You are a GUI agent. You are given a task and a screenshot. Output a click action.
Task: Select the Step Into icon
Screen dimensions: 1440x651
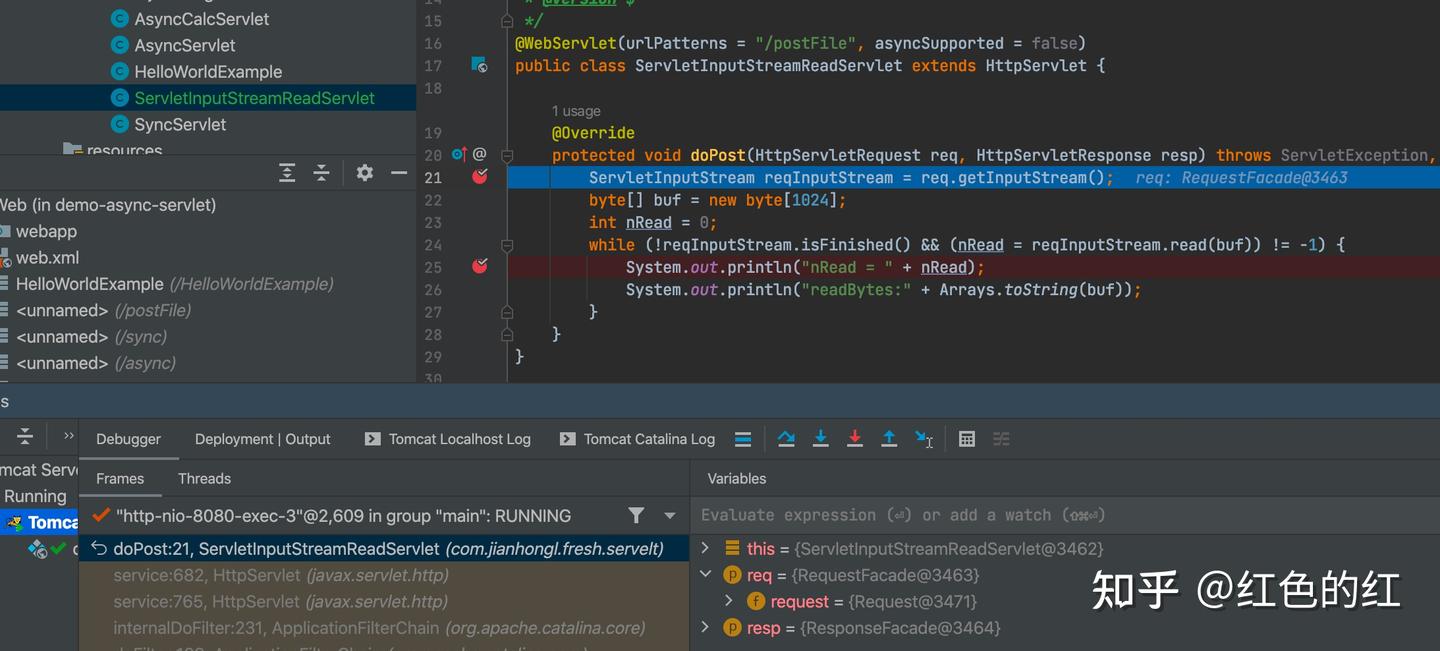[820, 438]
